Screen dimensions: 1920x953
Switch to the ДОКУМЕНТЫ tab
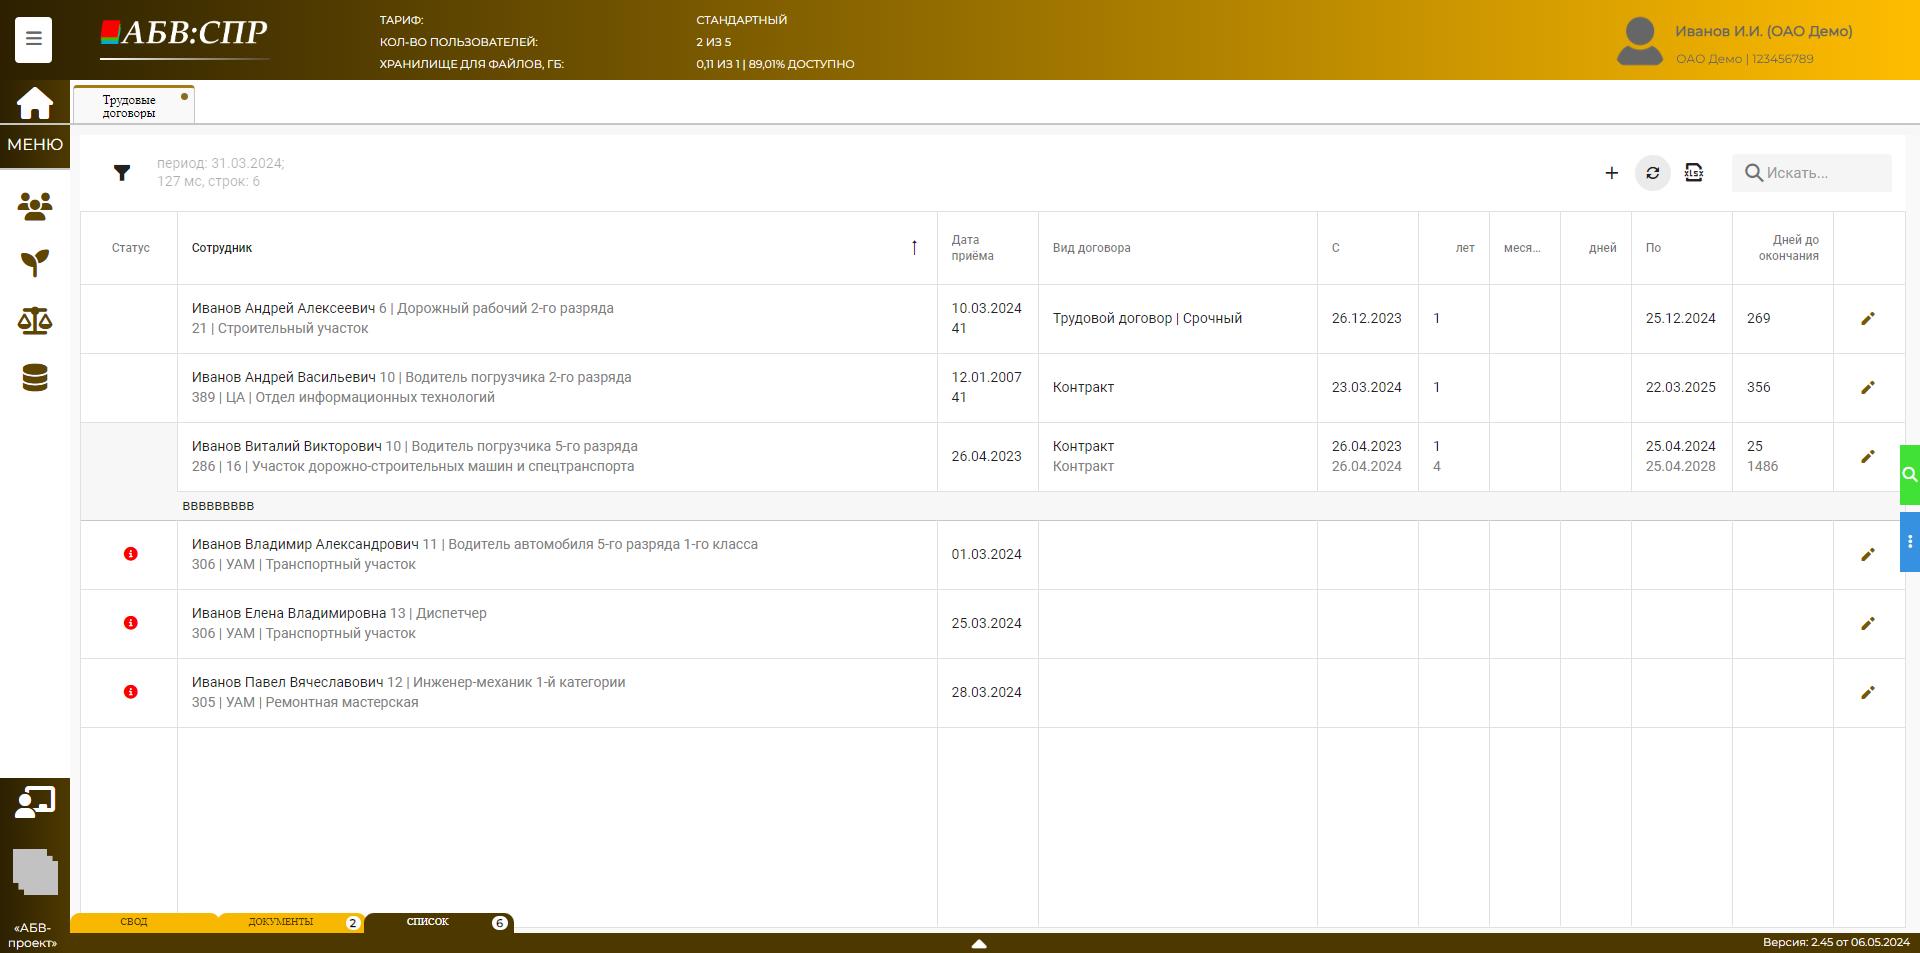pyautogui.click(x=281, y=922)
